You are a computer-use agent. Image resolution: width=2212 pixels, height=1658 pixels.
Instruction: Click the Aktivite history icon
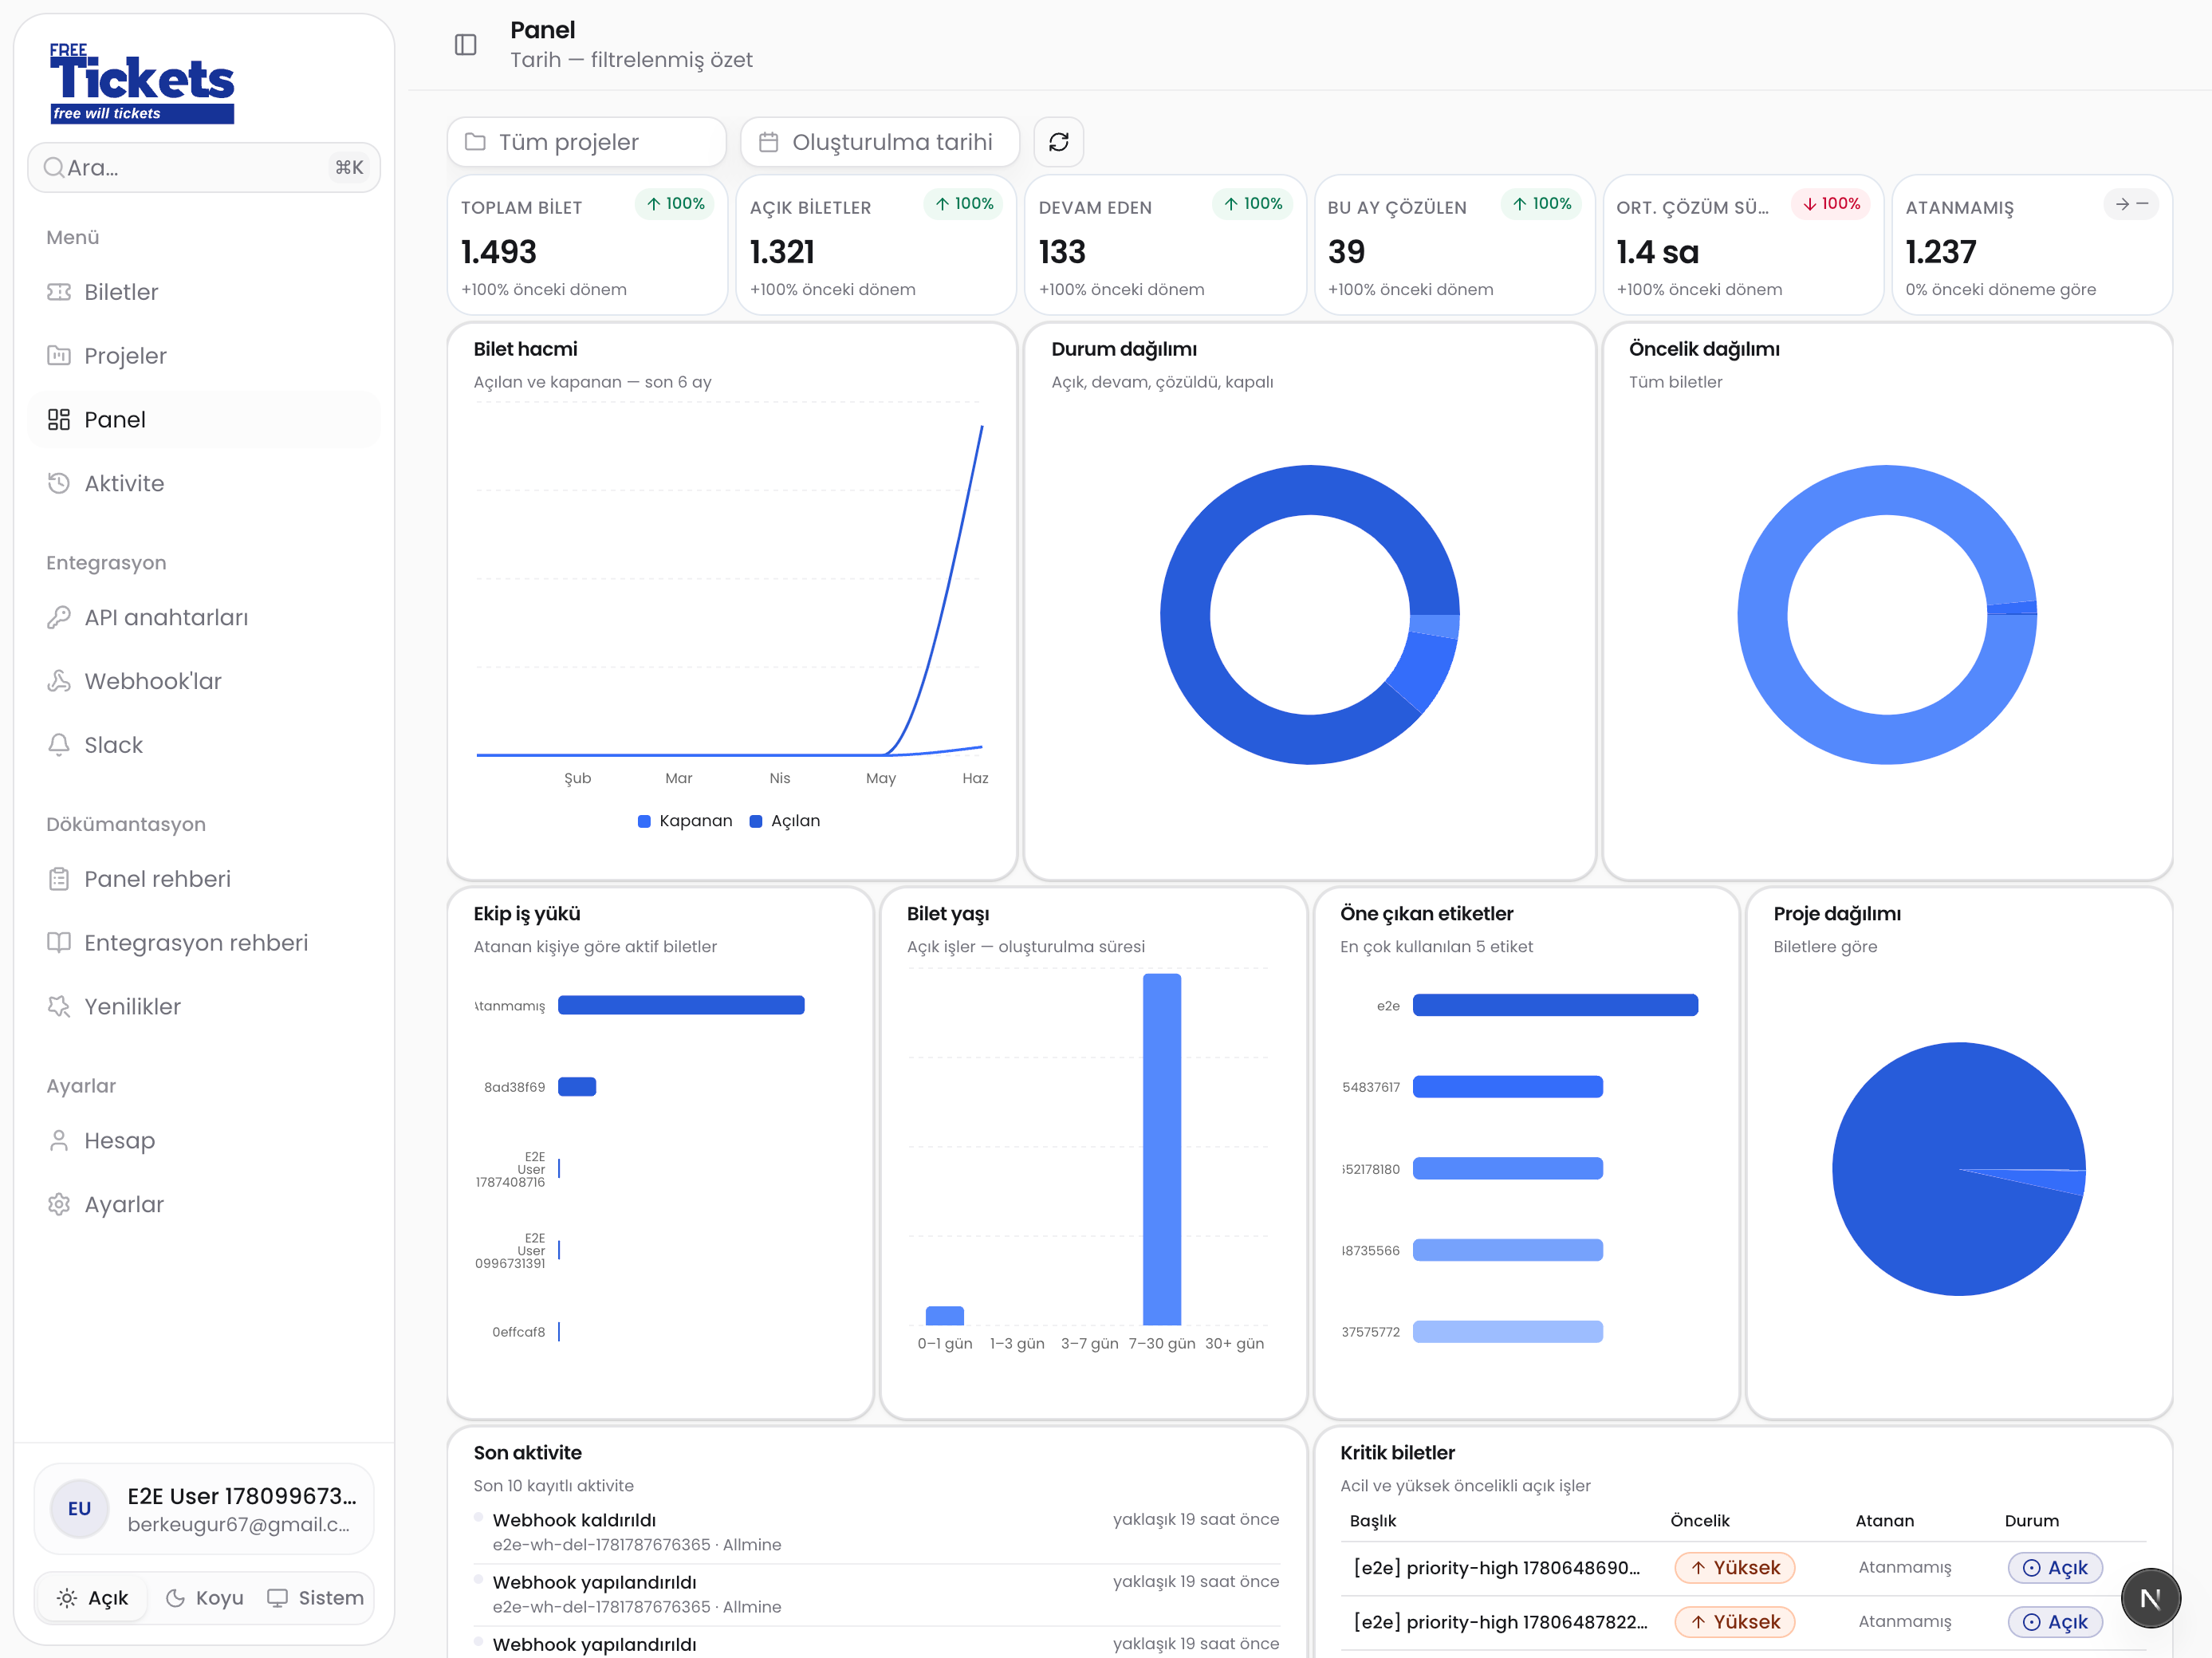click(59, 483)
